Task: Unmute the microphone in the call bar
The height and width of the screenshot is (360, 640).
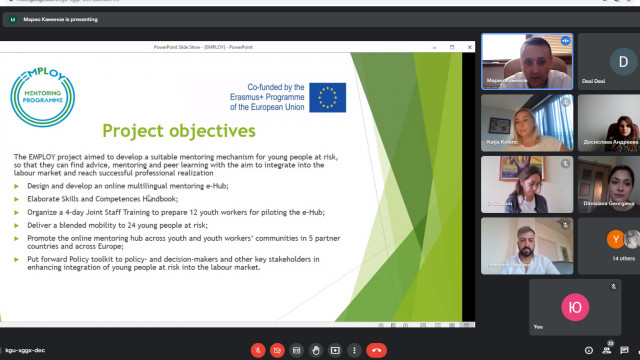Action: tap(258, 350)
